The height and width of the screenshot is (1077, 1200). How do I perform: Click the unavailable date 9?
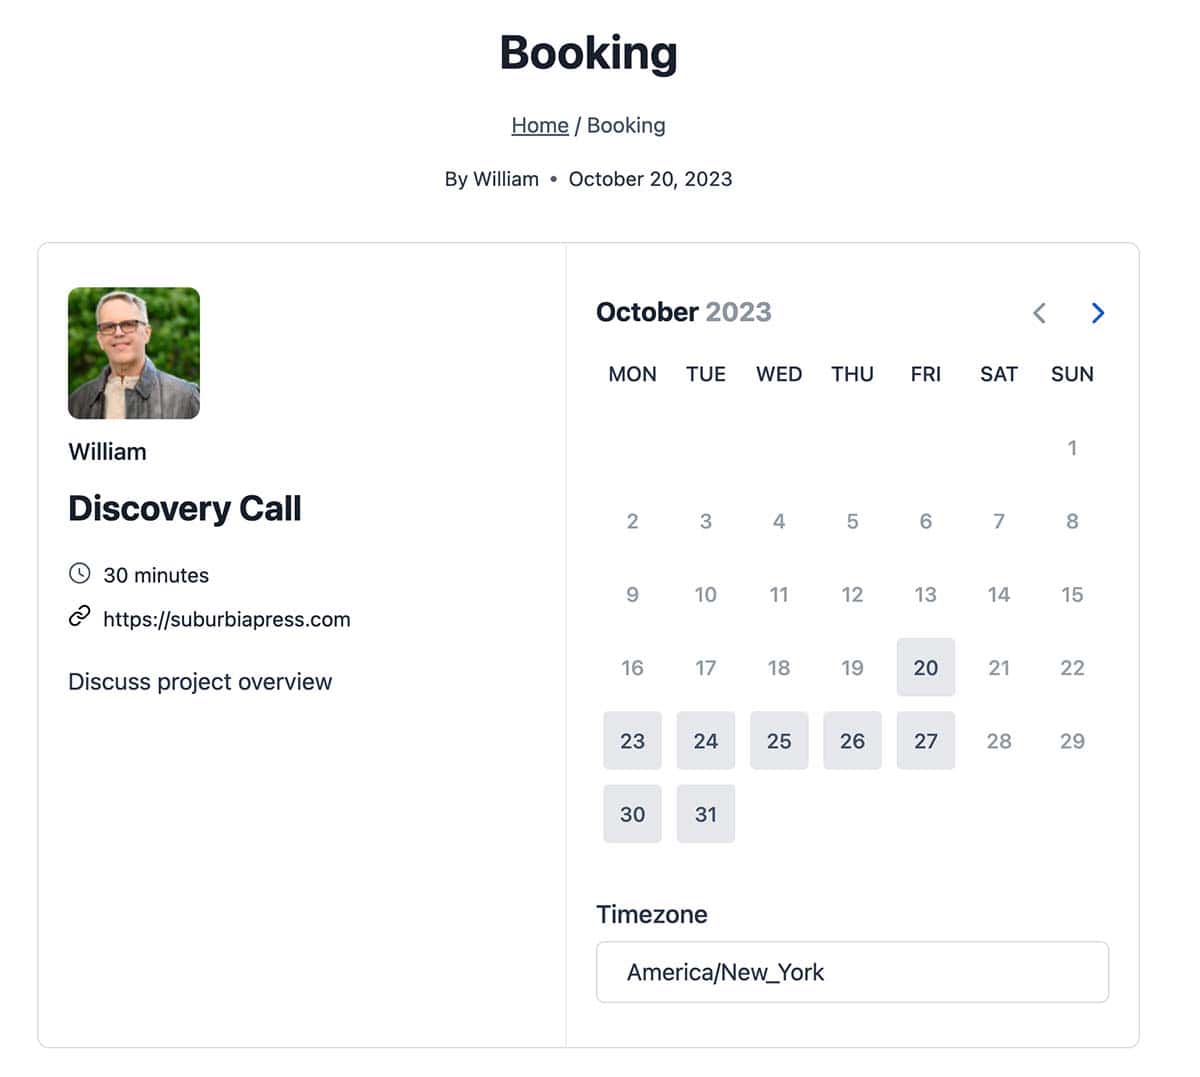[632, 594]
